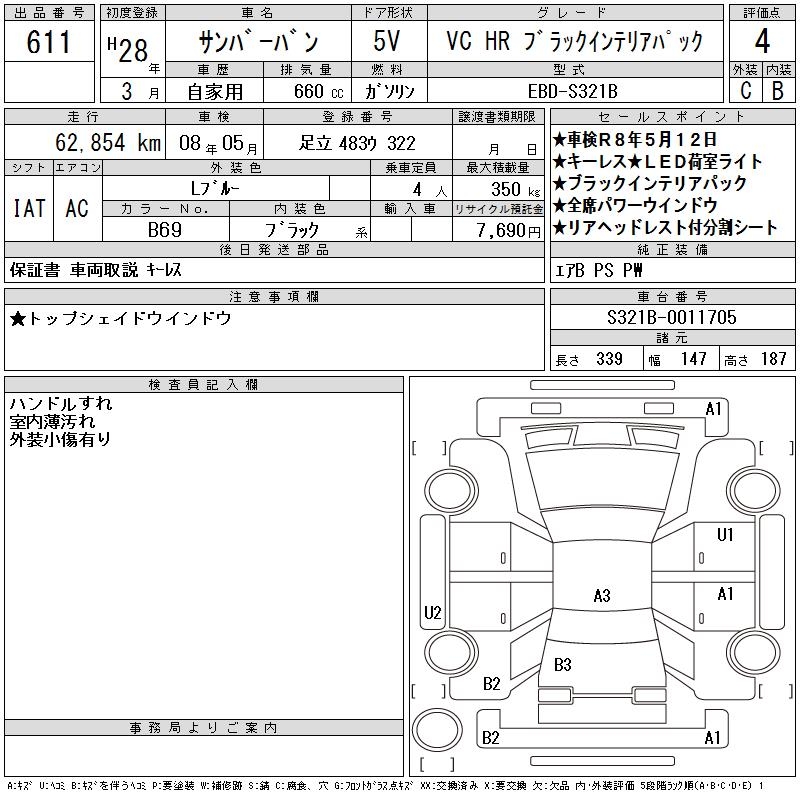Image resolution: width=800 pixels, height=800 pixels.
Task: Select height value 187
Action: (773, 359)
